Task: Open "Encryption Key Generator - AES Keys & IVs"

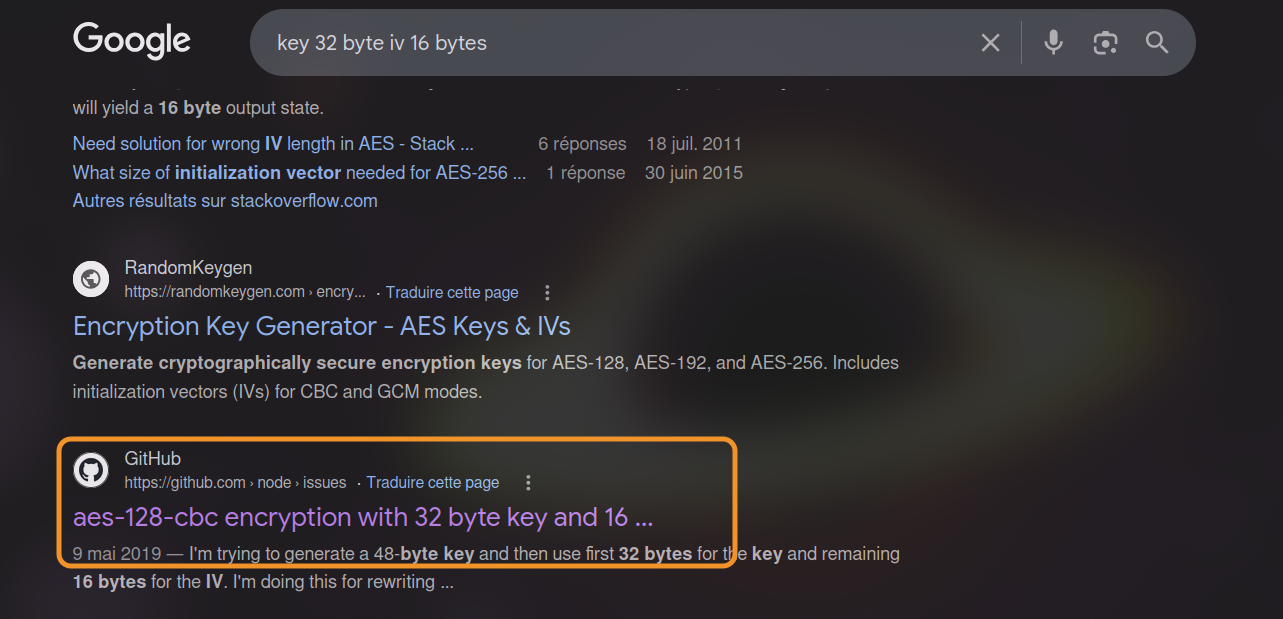Action: (x=322, y=327)
